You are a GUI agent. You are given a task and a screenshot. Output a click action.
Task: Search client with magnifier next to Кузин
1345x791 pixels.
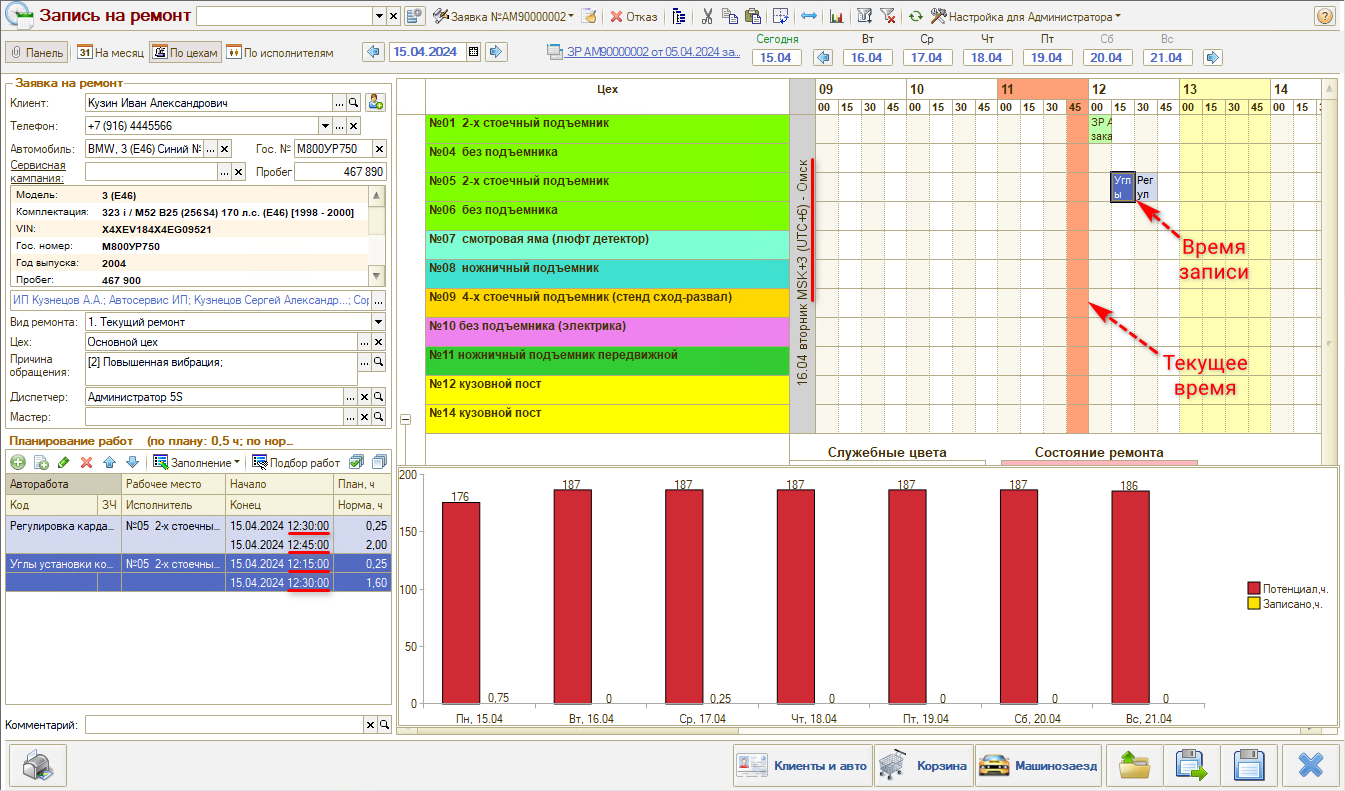(353, 102)
